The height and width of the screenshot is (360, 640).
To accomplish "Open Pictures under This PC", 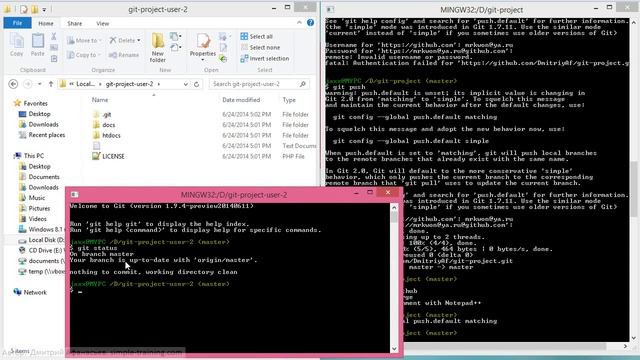I will 39,209.
